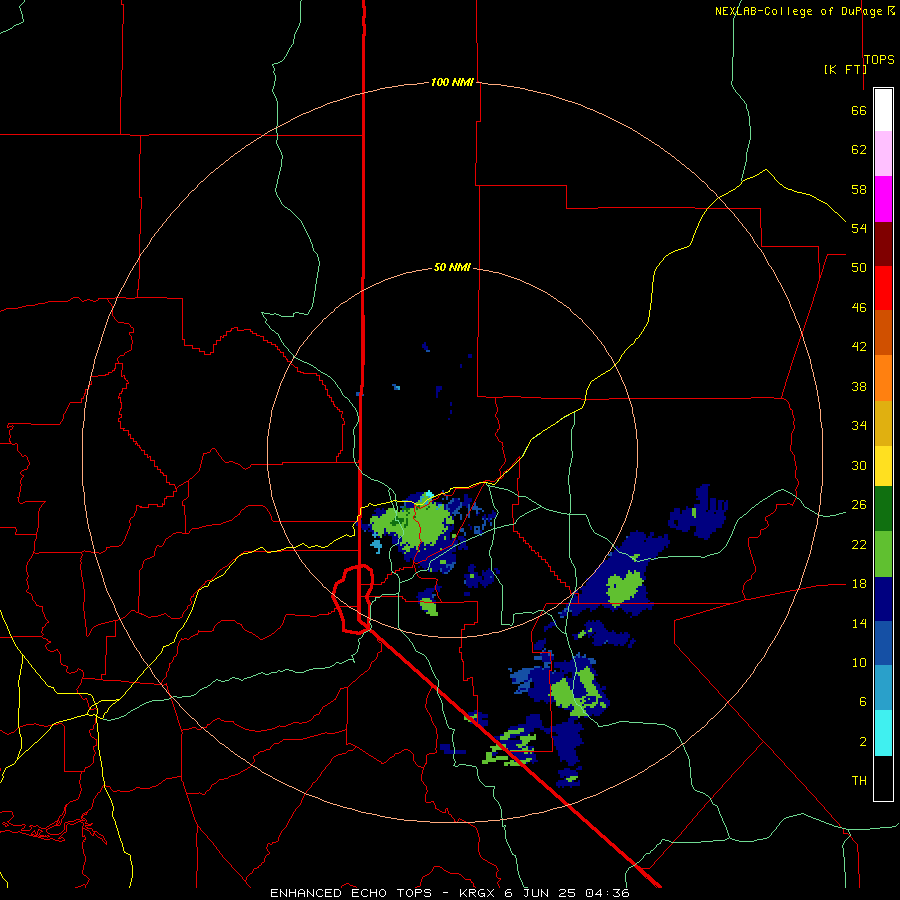Click the light pink 62 kft swatch
Screen dimensions: 900x900
pos(883,153)
